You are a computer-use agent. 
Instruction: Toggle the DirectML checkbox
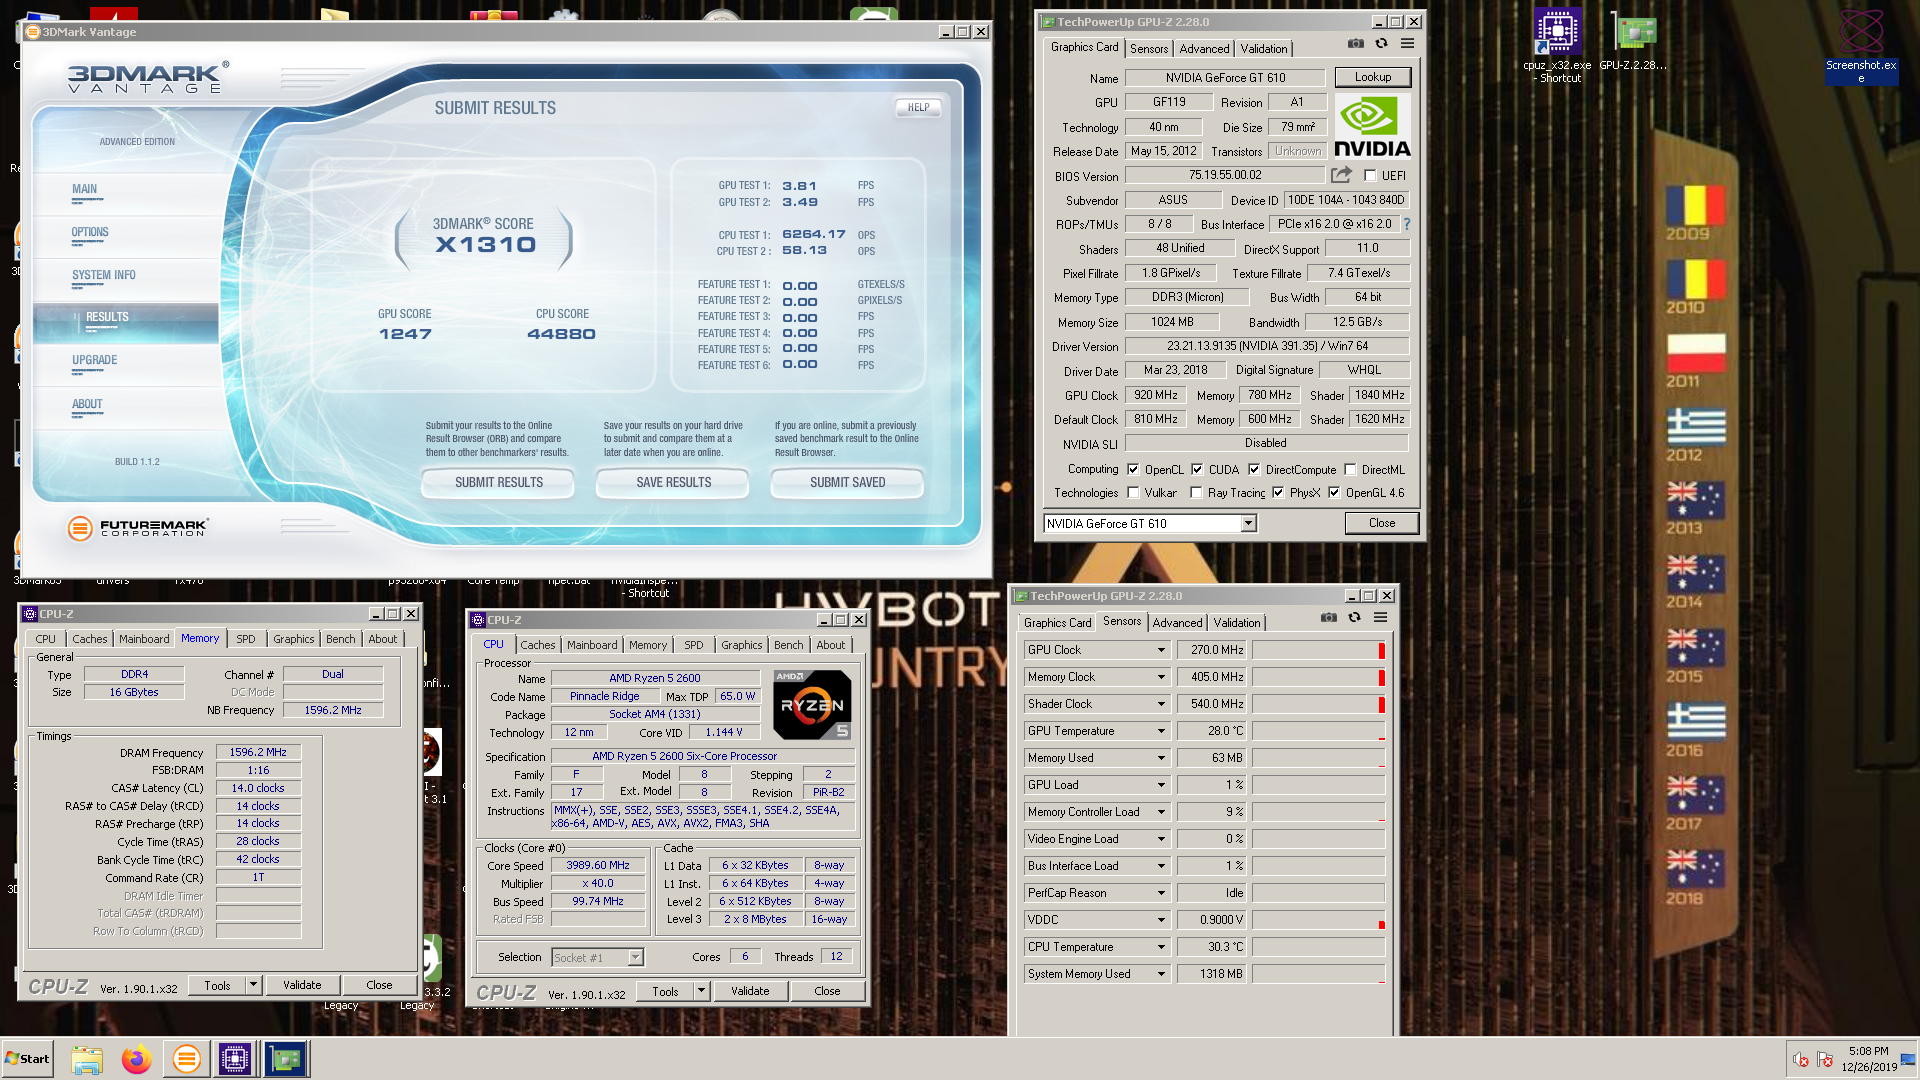pyautogui.click(x=1350, y=469)
